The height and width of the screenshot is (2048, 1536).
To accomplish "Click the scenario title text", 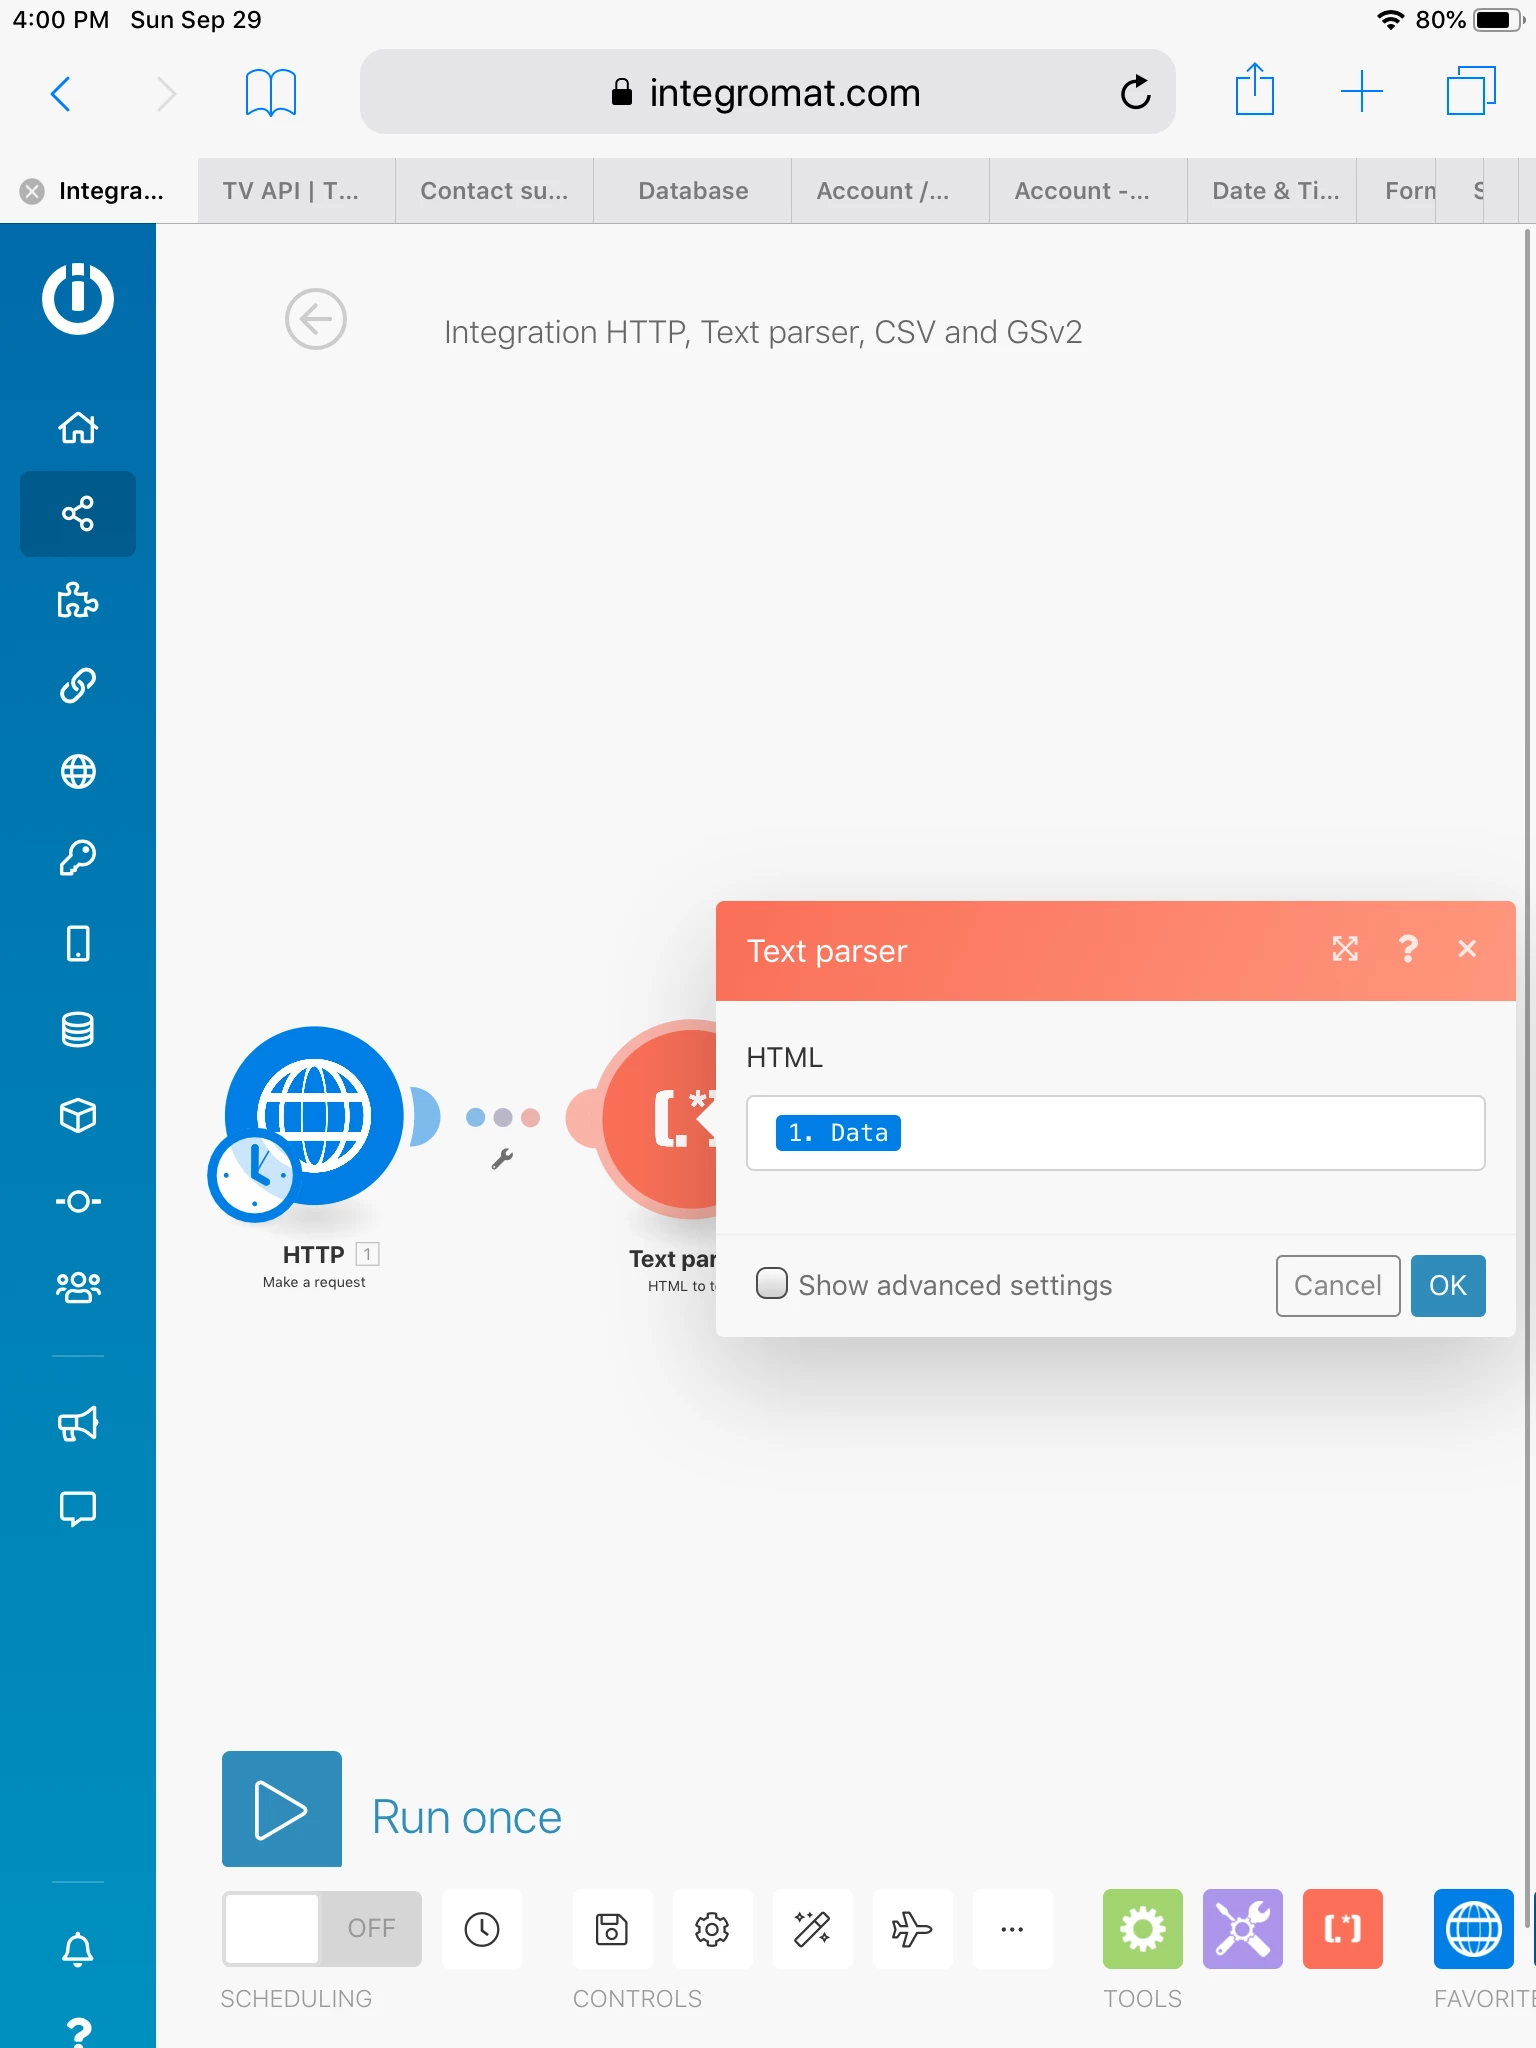I will tap(763, 332).
